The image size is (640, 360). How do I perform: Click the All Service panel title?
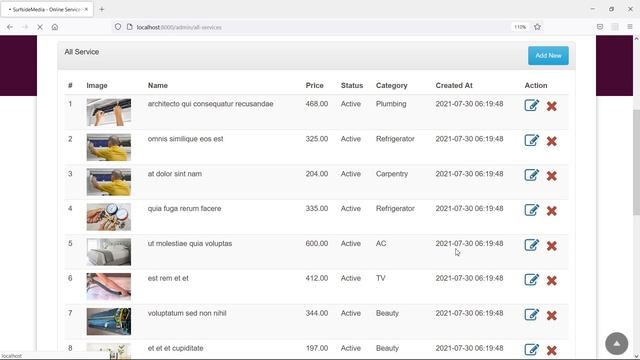click(x=82, y=52)
